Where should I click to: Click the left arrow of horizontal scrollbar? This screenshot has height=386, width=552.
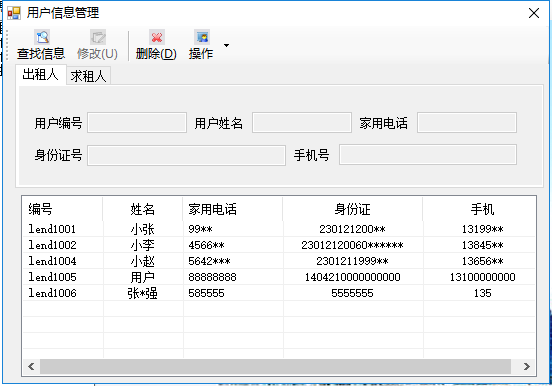(x=31, y=367)
